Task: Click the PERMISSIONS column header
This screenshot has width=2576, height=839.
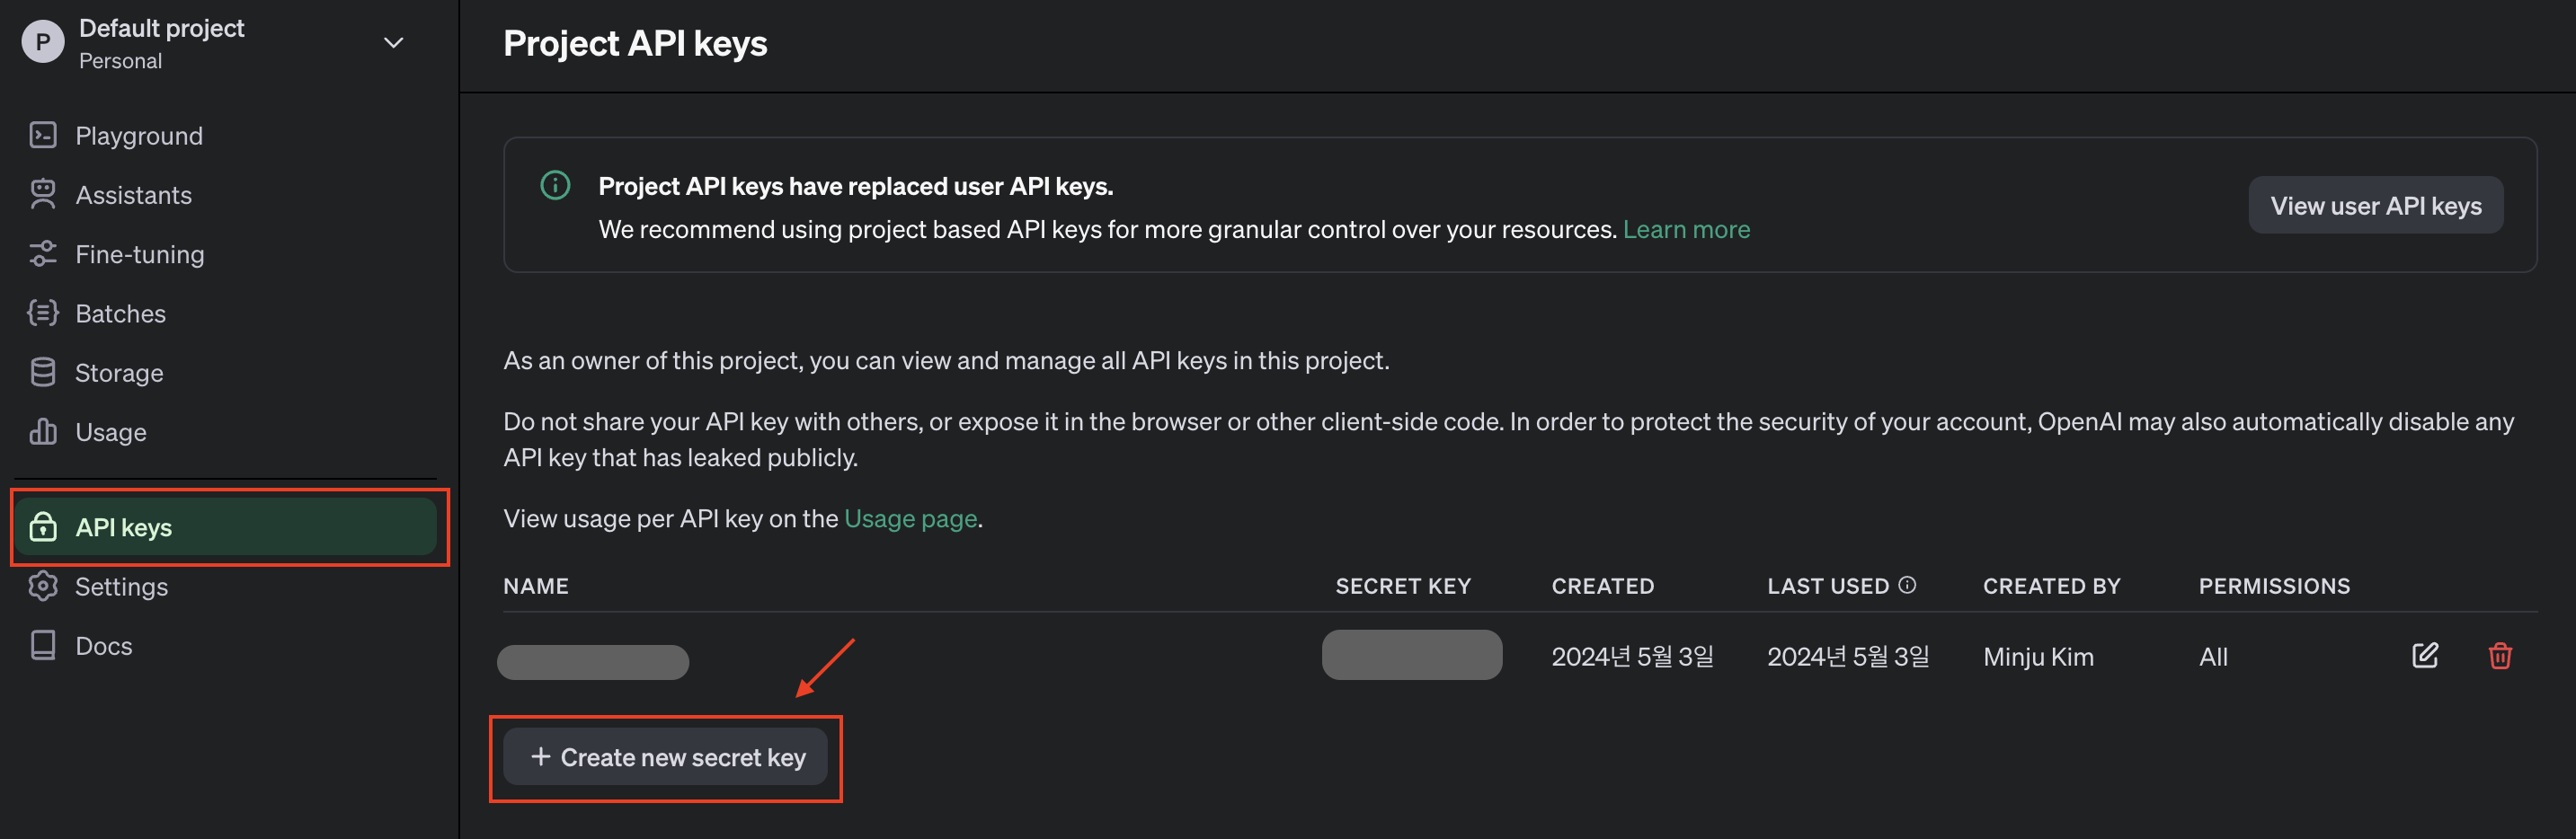Action: click(2274, 586)
